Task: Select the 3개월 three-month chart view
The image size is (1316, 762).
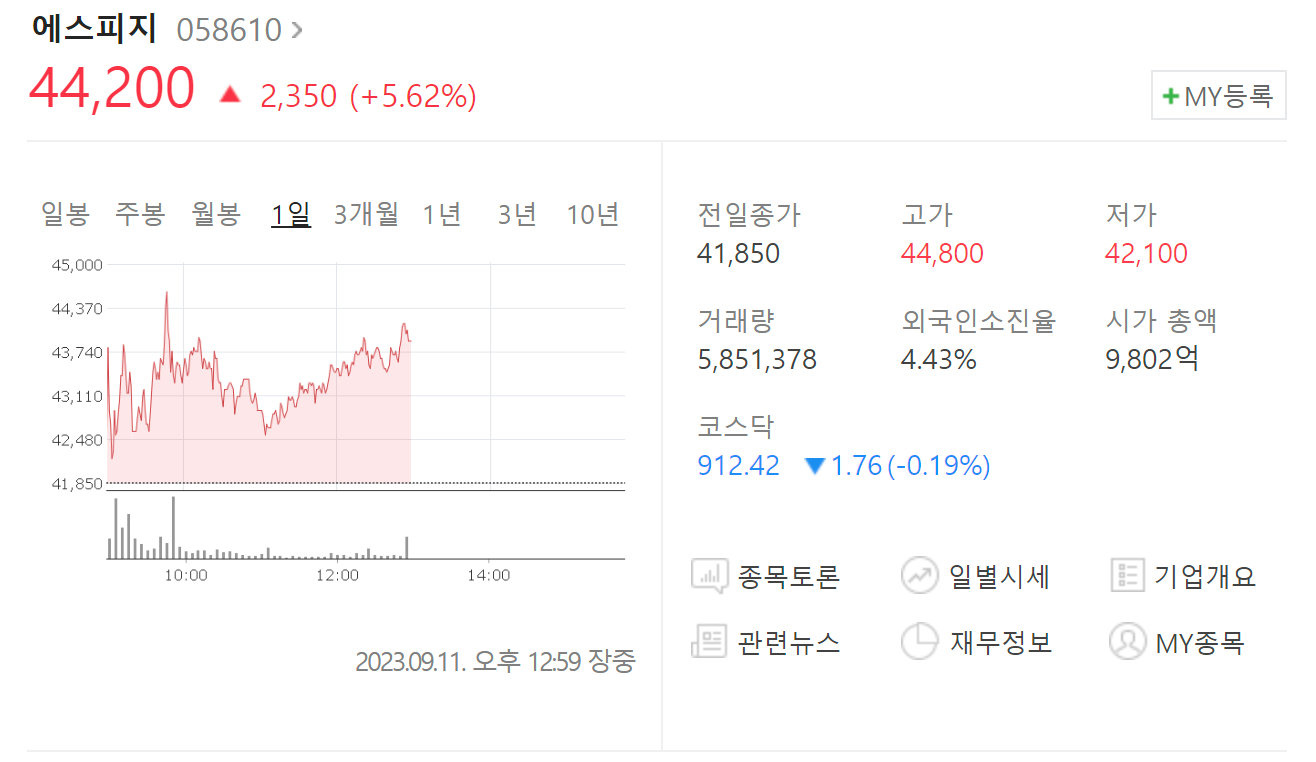Action: 365,213
